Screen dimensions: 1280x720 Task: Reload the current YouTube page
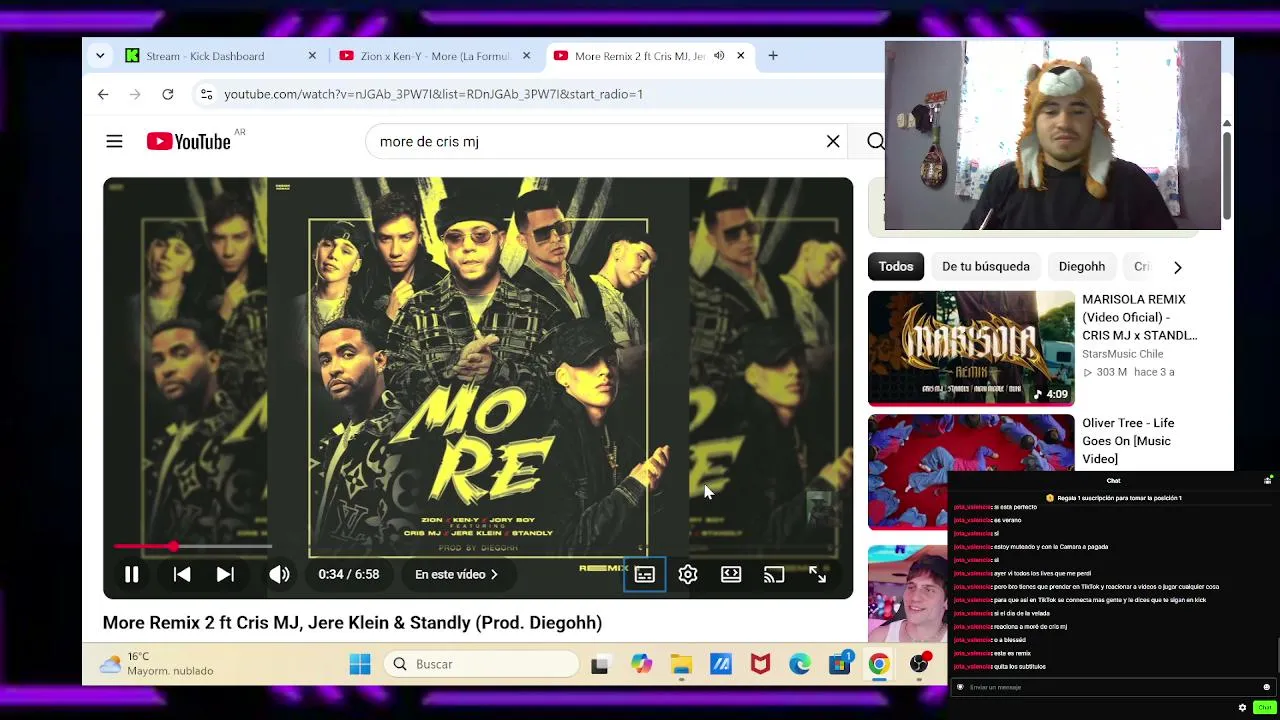point(168,94)
